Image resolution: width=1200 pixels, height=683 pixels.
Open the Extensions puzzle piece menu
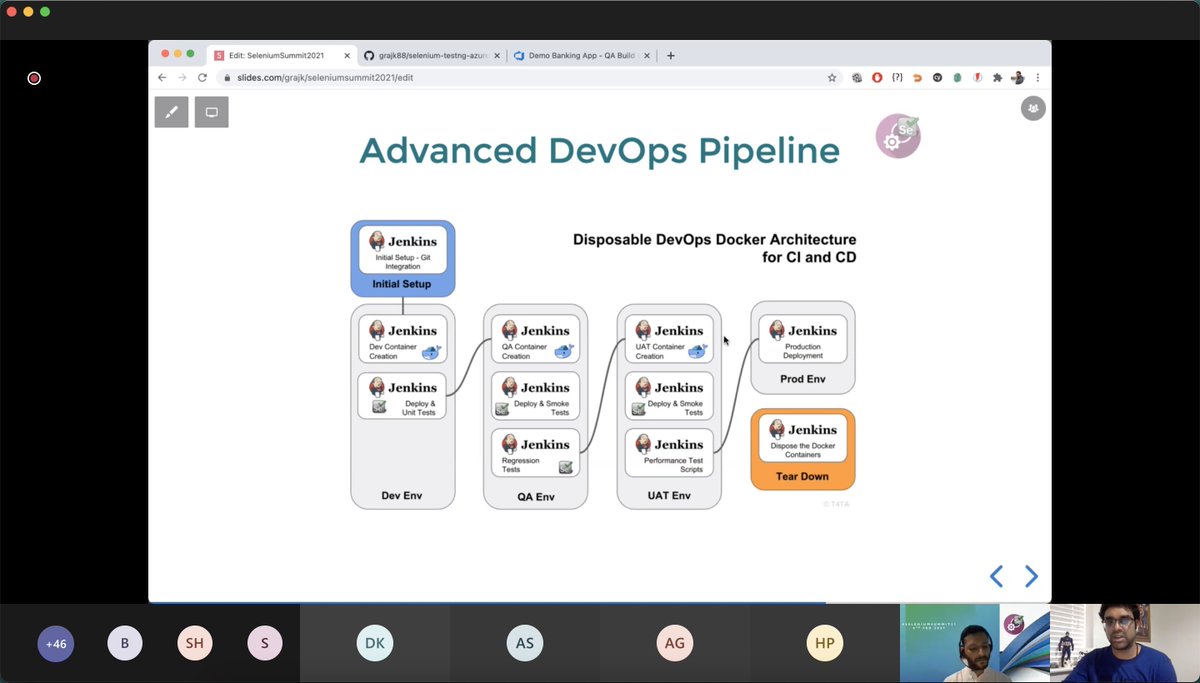pos(997,77)
